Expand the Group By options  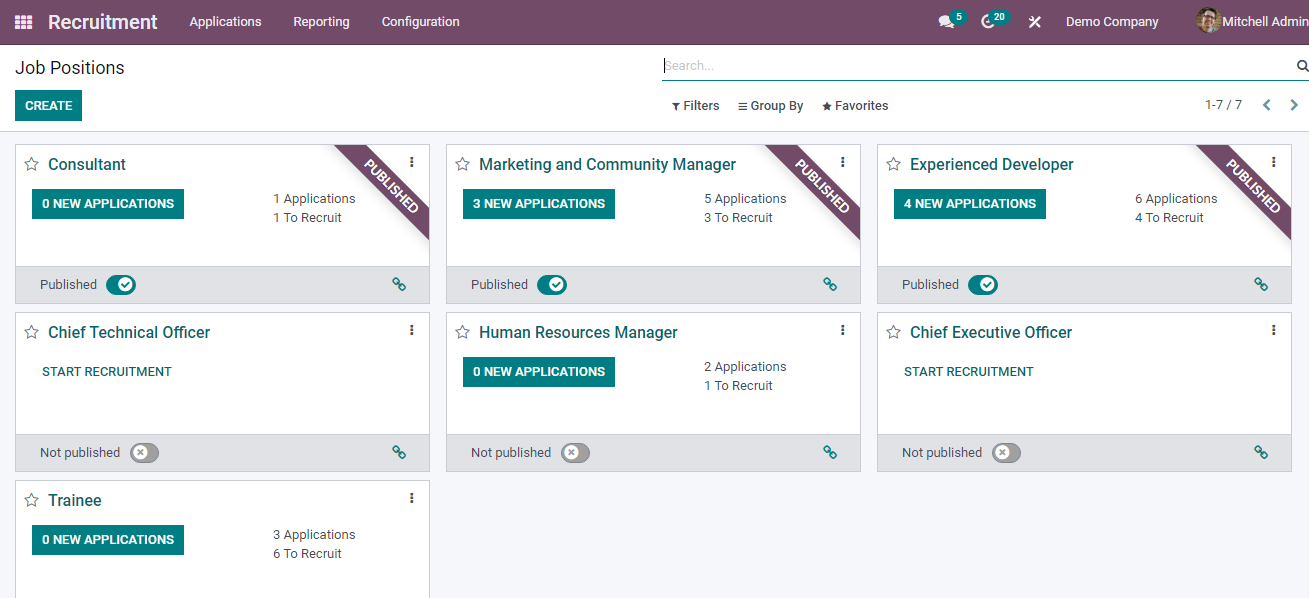pyautogui.click(x=770, y=106)
